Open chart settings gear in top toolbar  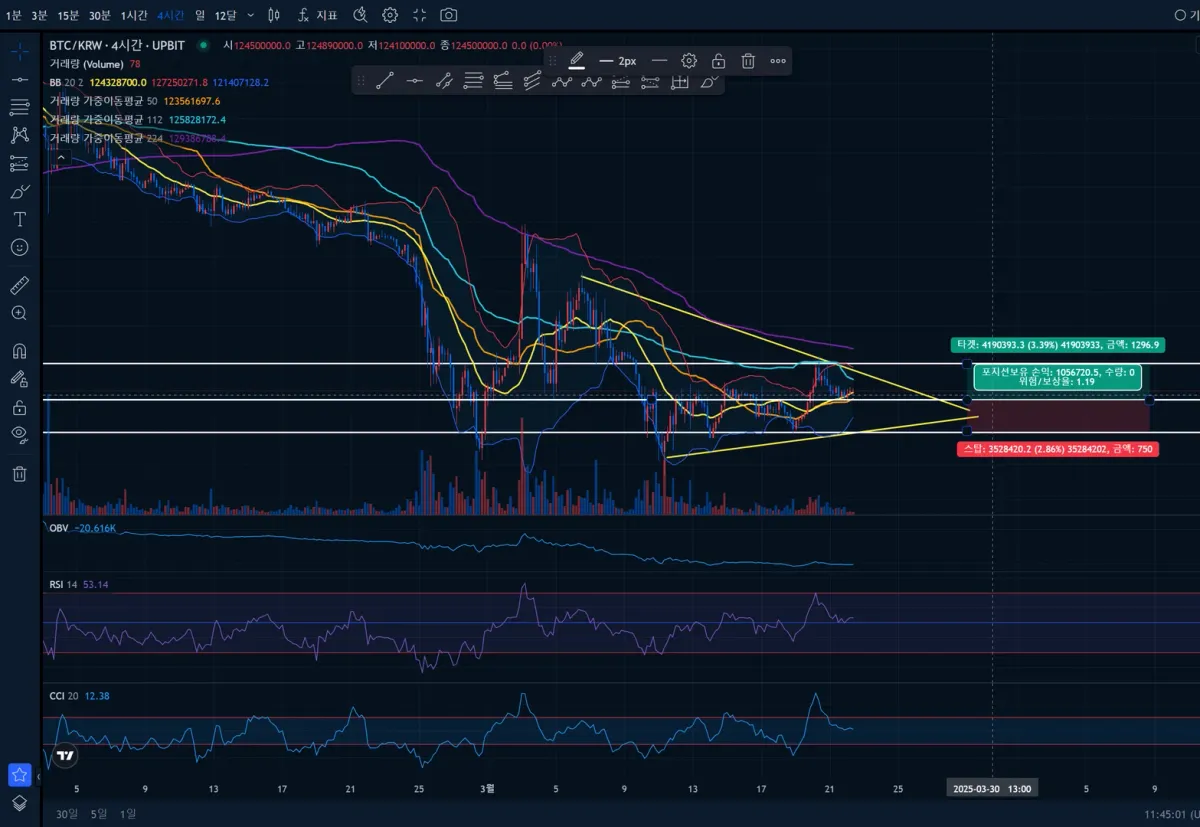(x=390, y=15)
